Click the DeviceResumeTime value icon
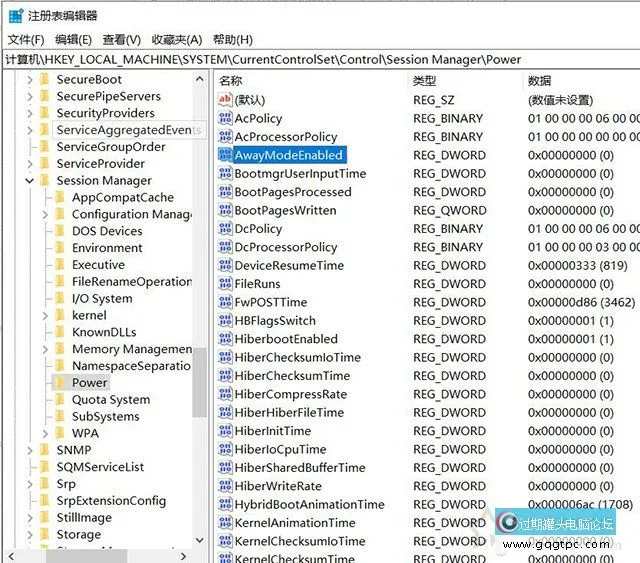The image size is (640, 563). 225,265
